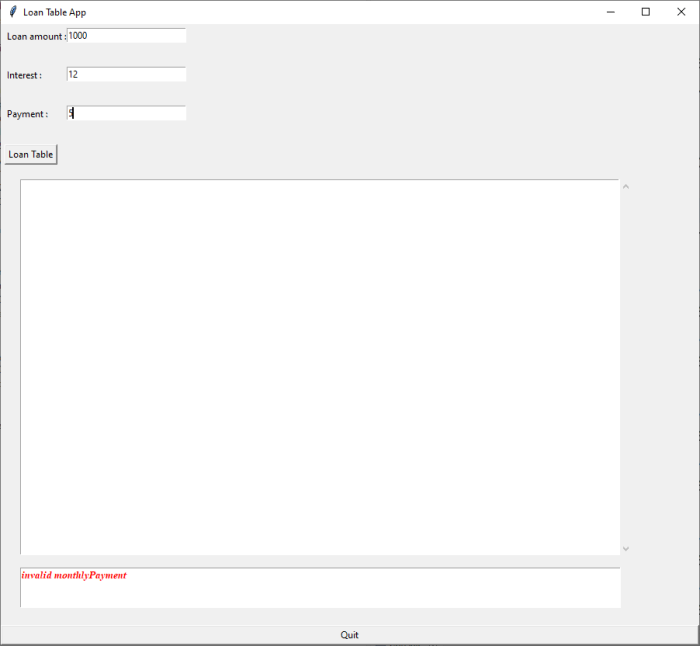Click the 'Interest :' label

(25, 75)
